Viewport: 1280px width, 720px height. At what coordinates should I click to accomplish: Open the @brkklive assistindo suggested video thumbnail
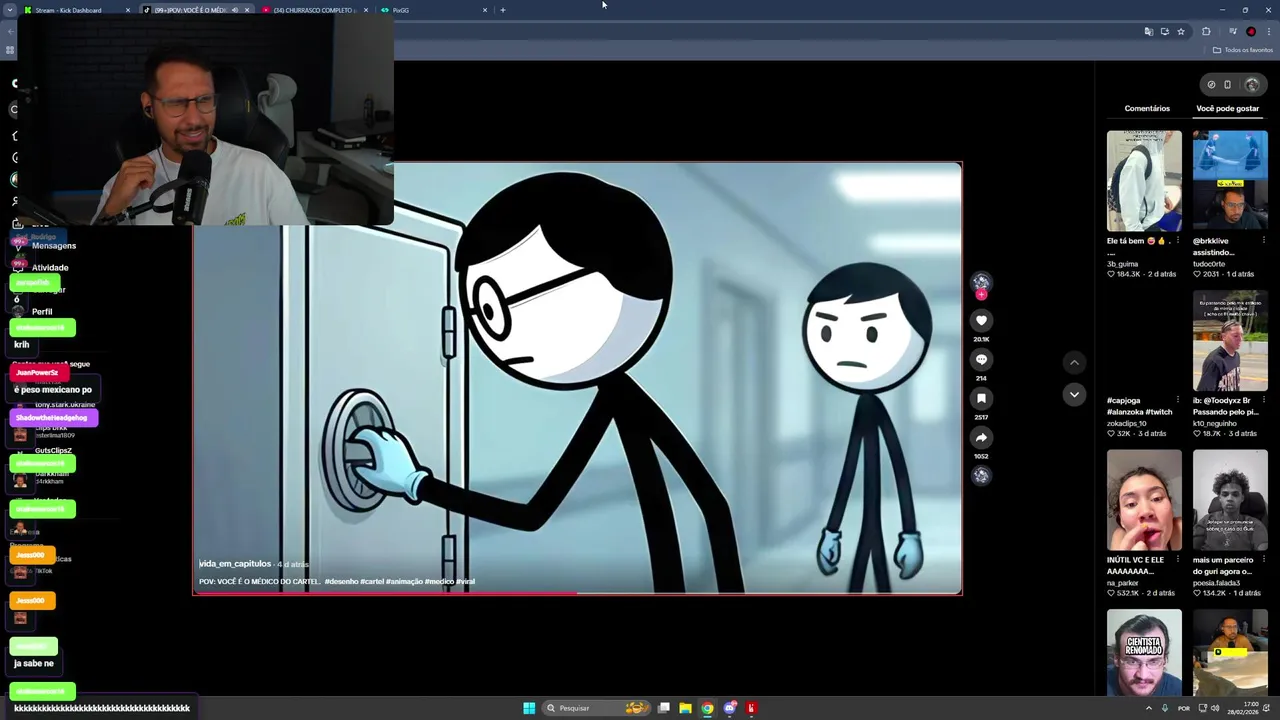click(x=1230, y=181)
